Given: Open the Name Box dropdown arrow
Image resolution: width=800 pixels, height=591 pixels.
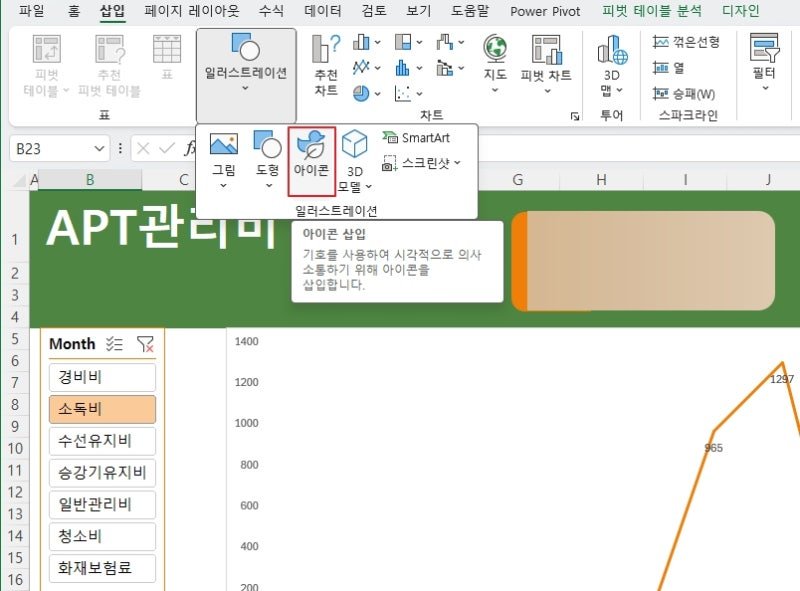Looking at the screenshot, I should (x=99, y=149).
